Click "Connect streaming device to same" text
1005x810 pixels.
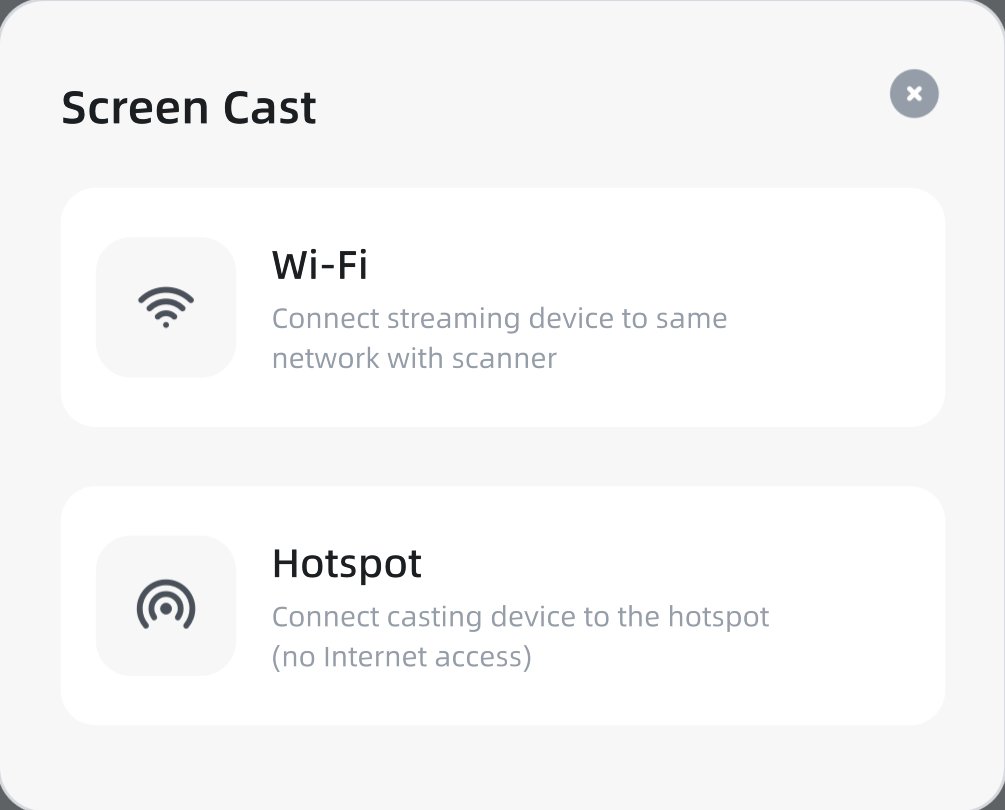click(499, 319)
